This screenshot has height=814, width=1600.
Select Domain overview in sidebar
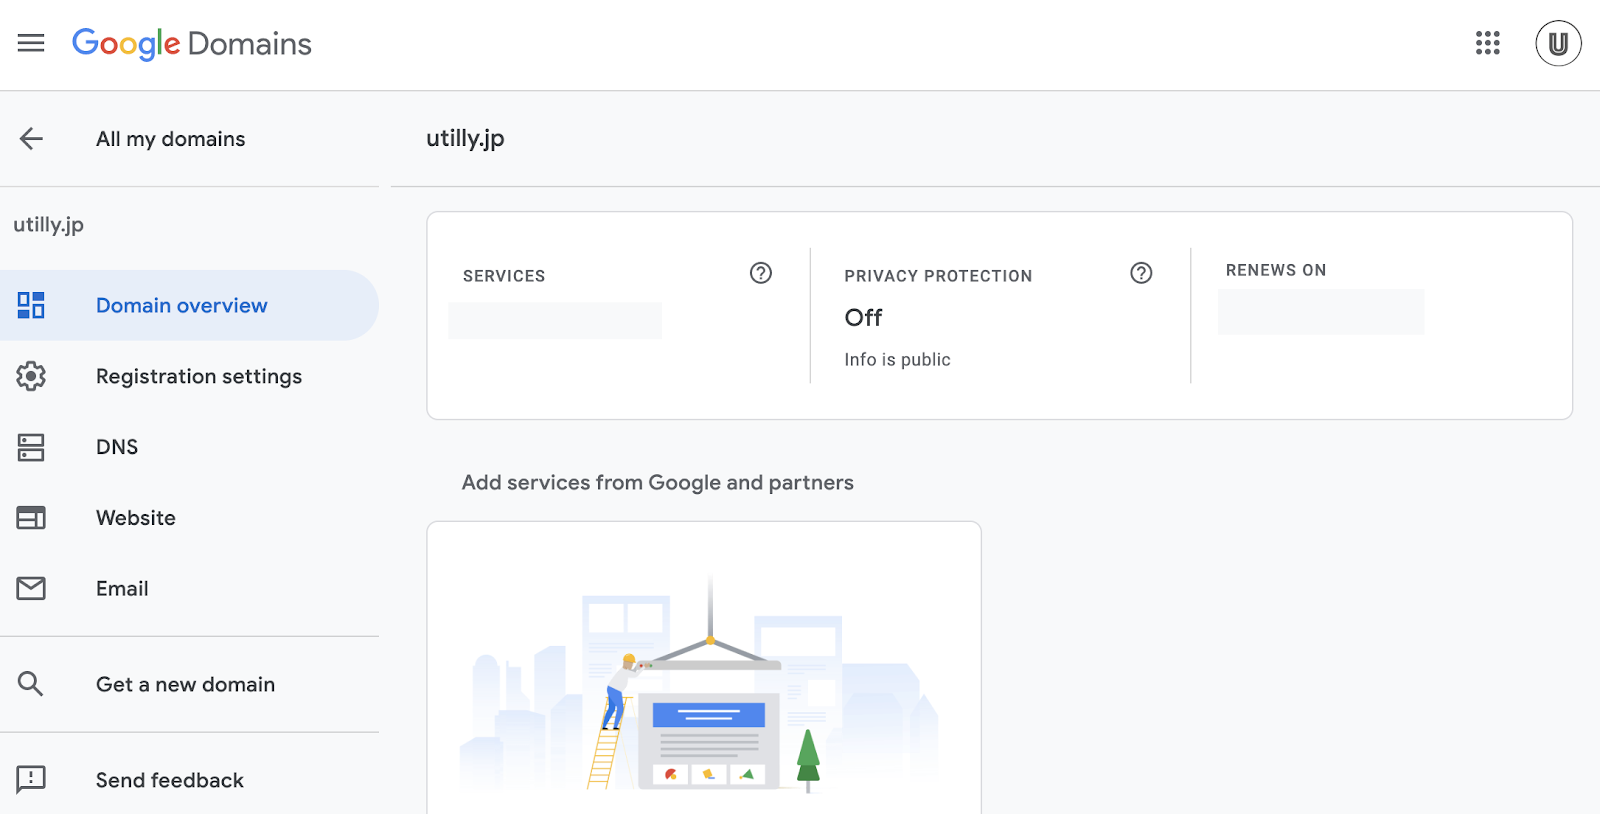click(189, 305)
